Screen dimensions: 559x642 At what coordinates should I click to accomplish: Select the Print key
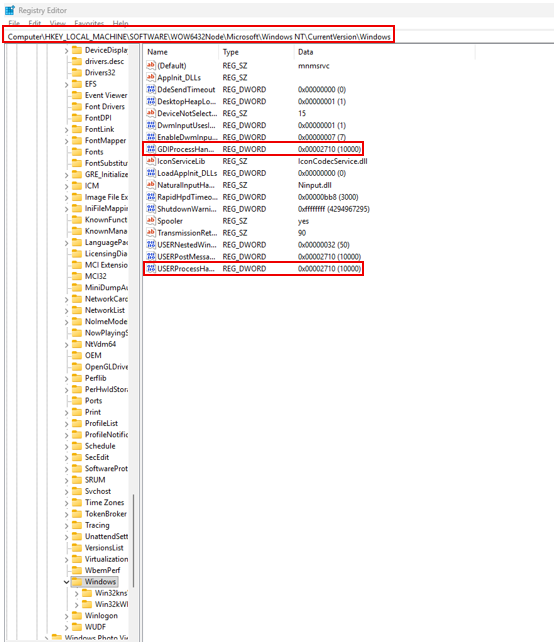[x=93, y=412]
